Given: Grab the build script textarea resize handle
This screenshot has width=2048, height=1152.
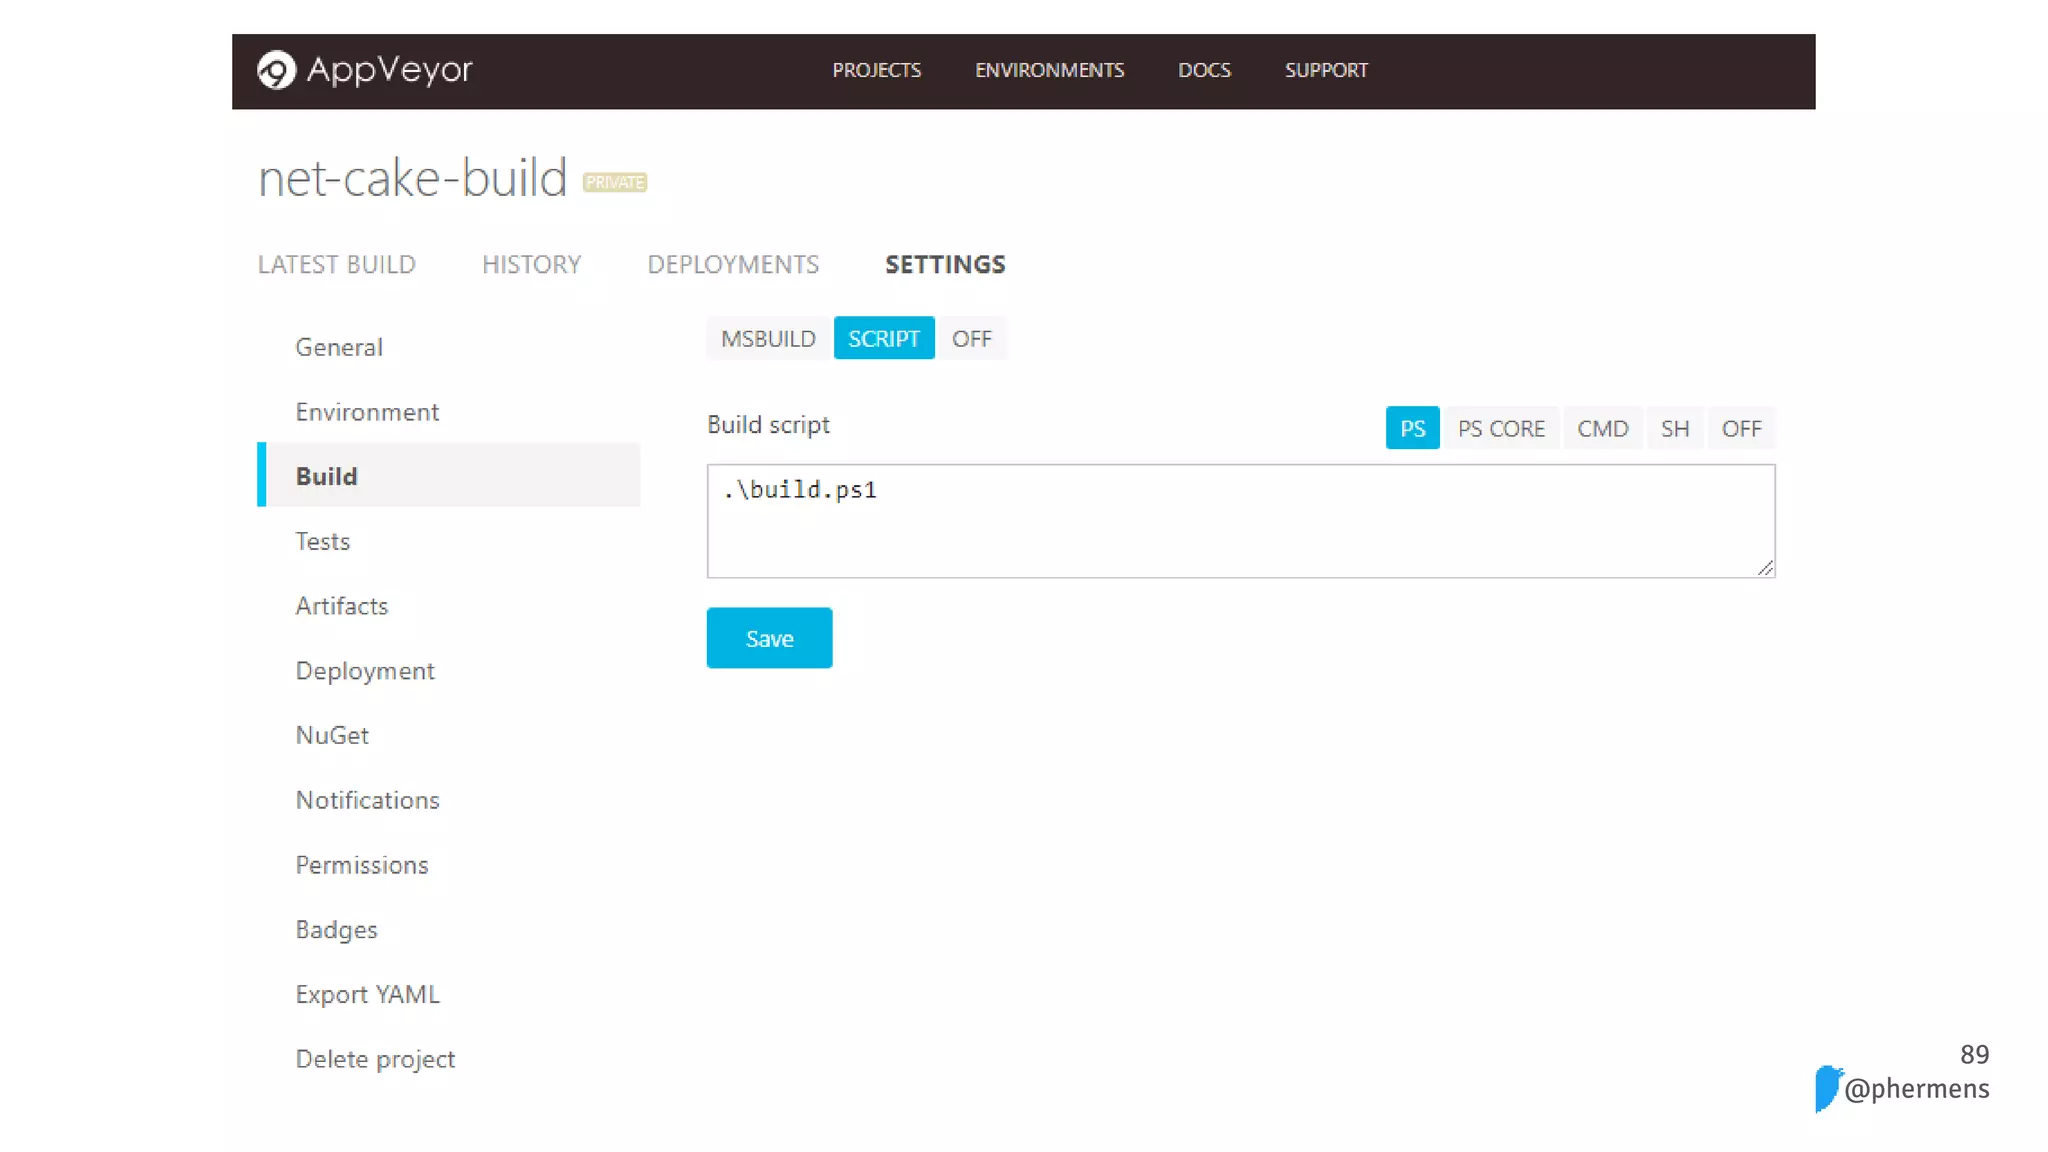Looking at the screenshot, I should tap(1765, 568).
